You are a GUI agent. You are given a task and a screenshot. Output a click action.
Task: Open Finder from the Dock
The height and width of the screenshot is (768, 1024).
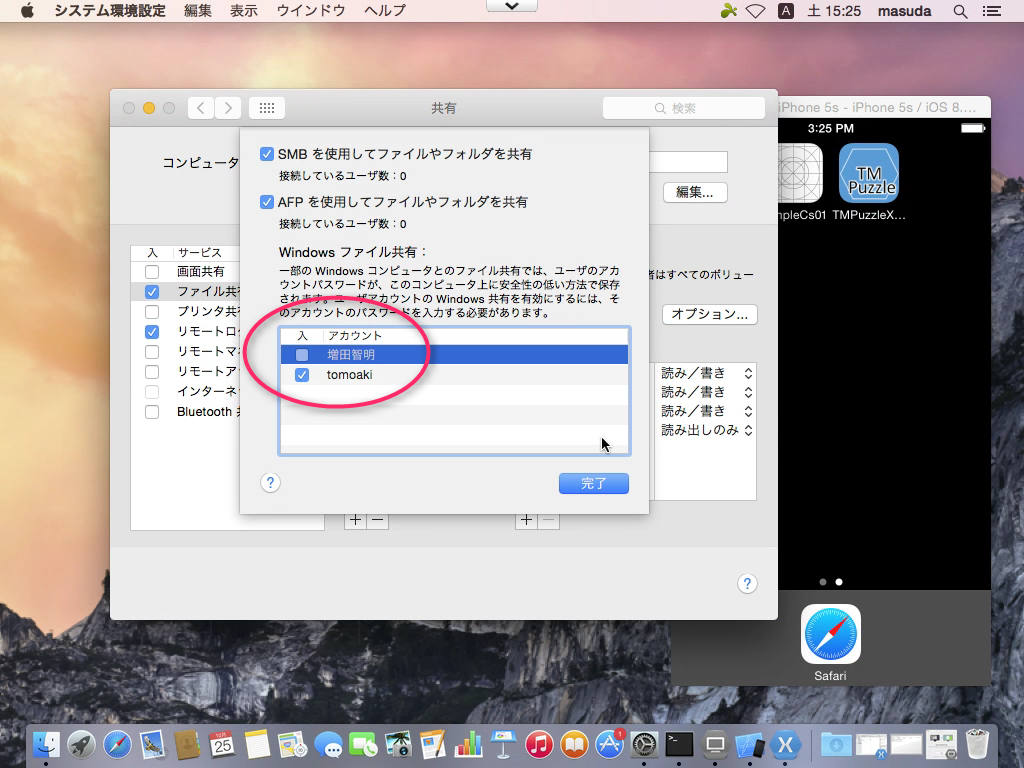pos(46,744)
